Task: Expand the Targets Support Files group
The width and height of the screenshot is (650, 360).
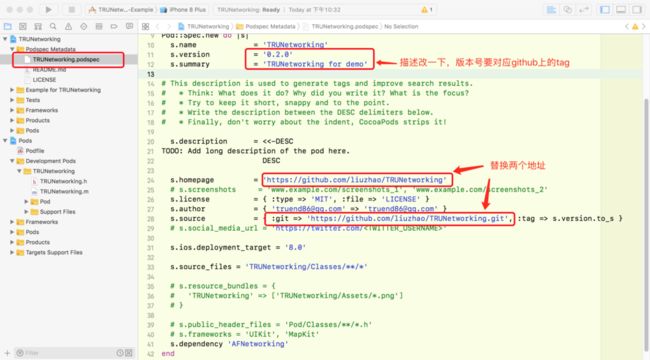Action: 12,253
